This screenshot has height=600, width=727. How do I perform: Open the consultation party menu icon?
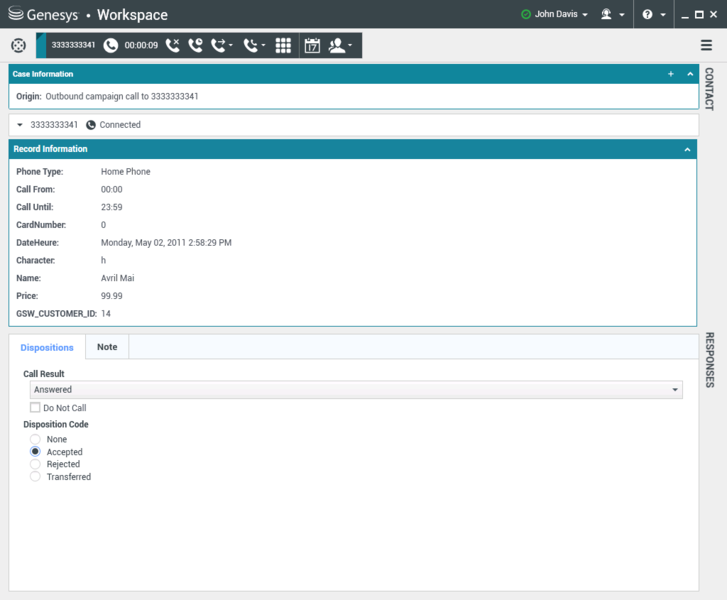coord(337,45)
